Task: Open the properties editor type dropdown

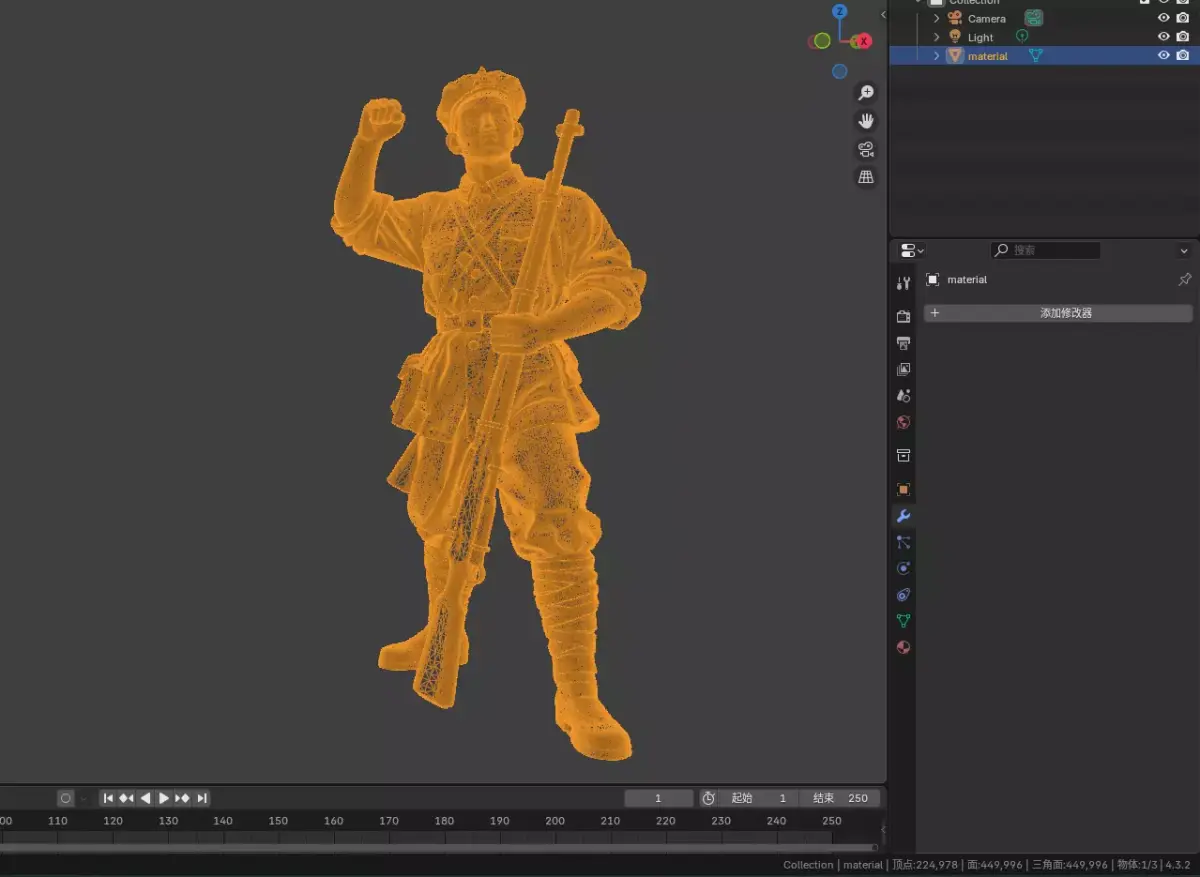Action: click(x=911, y=250)
